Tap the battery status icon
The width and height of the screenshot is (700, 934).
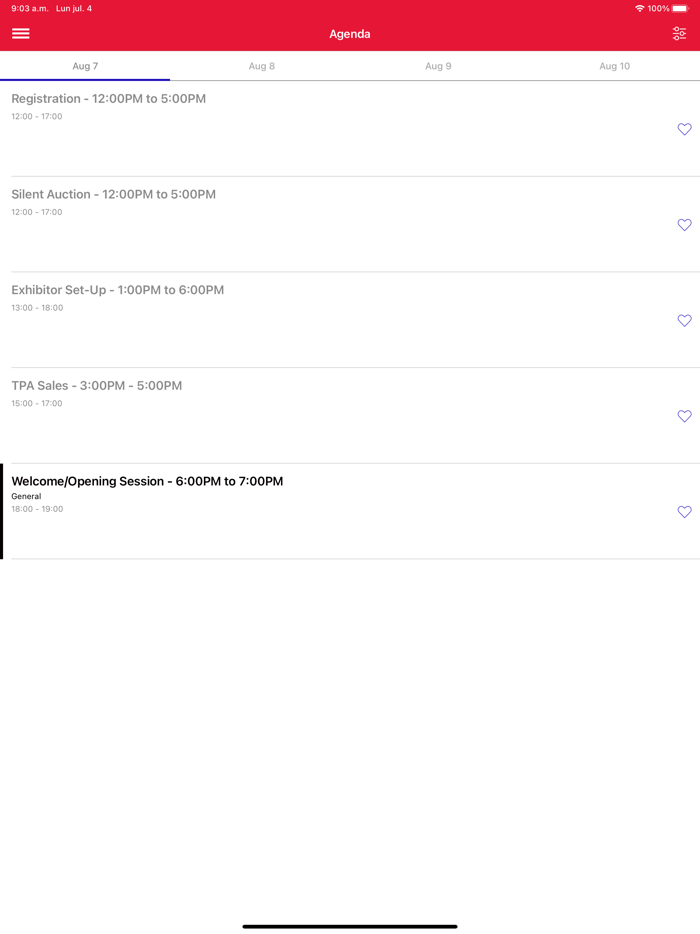pos(680,9)
